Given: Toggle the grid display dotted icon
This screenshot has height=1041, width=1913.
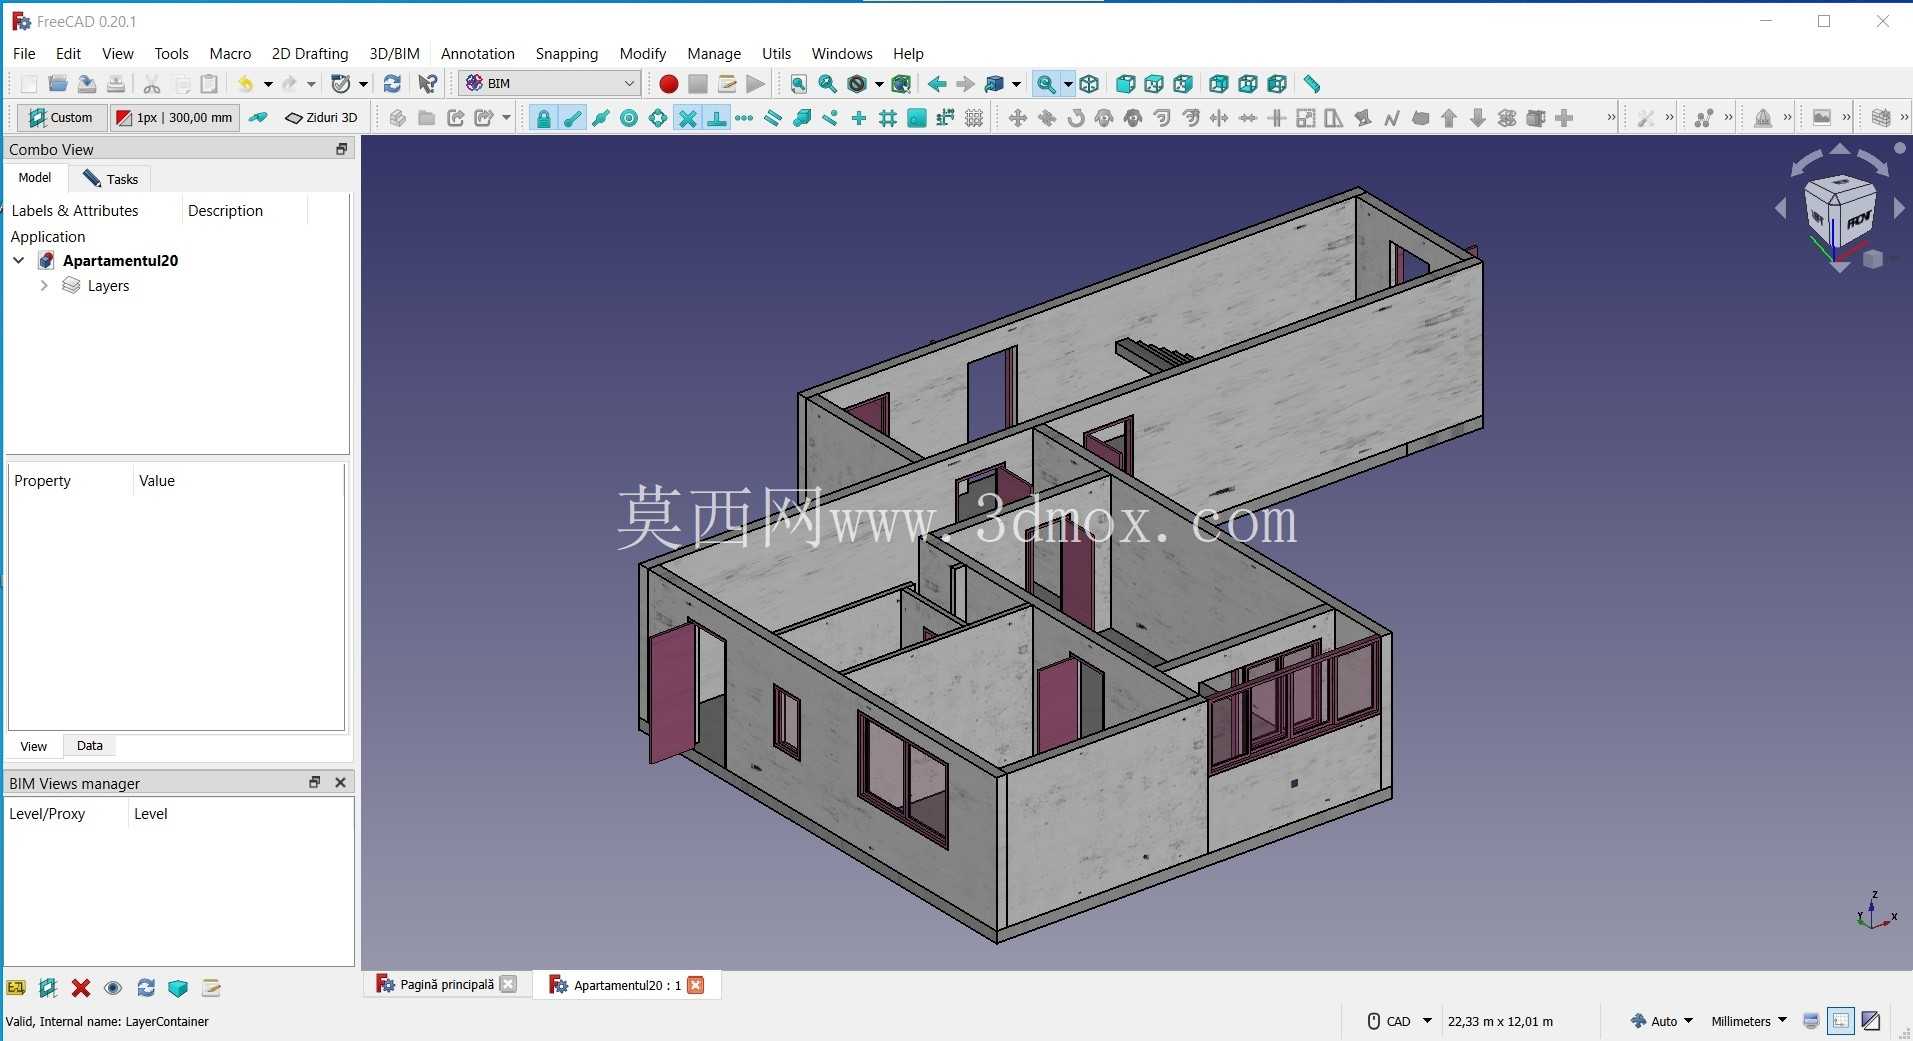Looking at the screenshot, I should [x=974, y=118].
